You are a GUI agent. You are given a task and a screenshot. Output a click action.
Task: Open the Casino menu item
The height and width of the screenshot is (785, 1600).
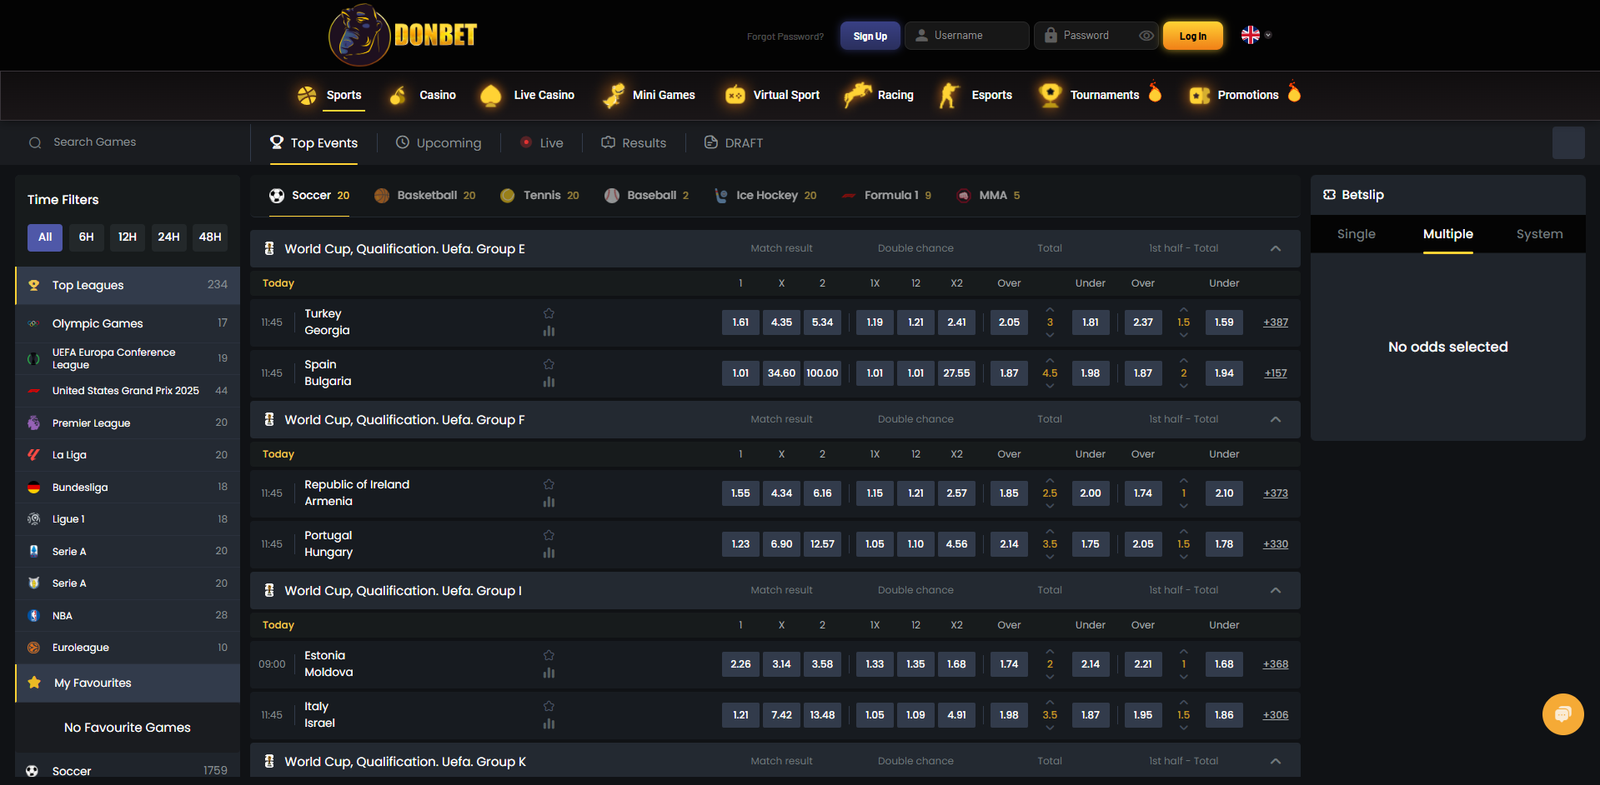coord(423,95)
